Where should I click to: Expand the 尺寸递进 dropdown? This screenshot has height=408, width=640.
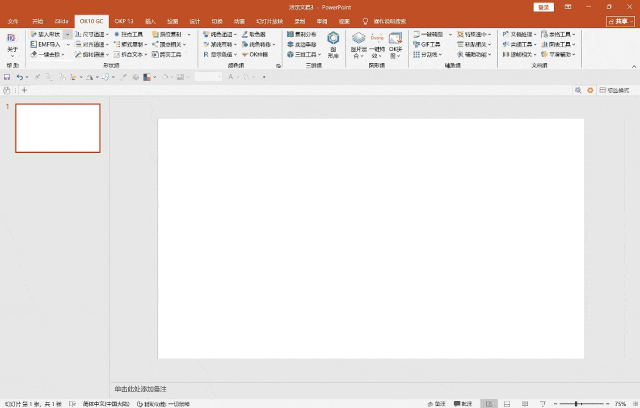pyautogui.click(x=107, y=34)
